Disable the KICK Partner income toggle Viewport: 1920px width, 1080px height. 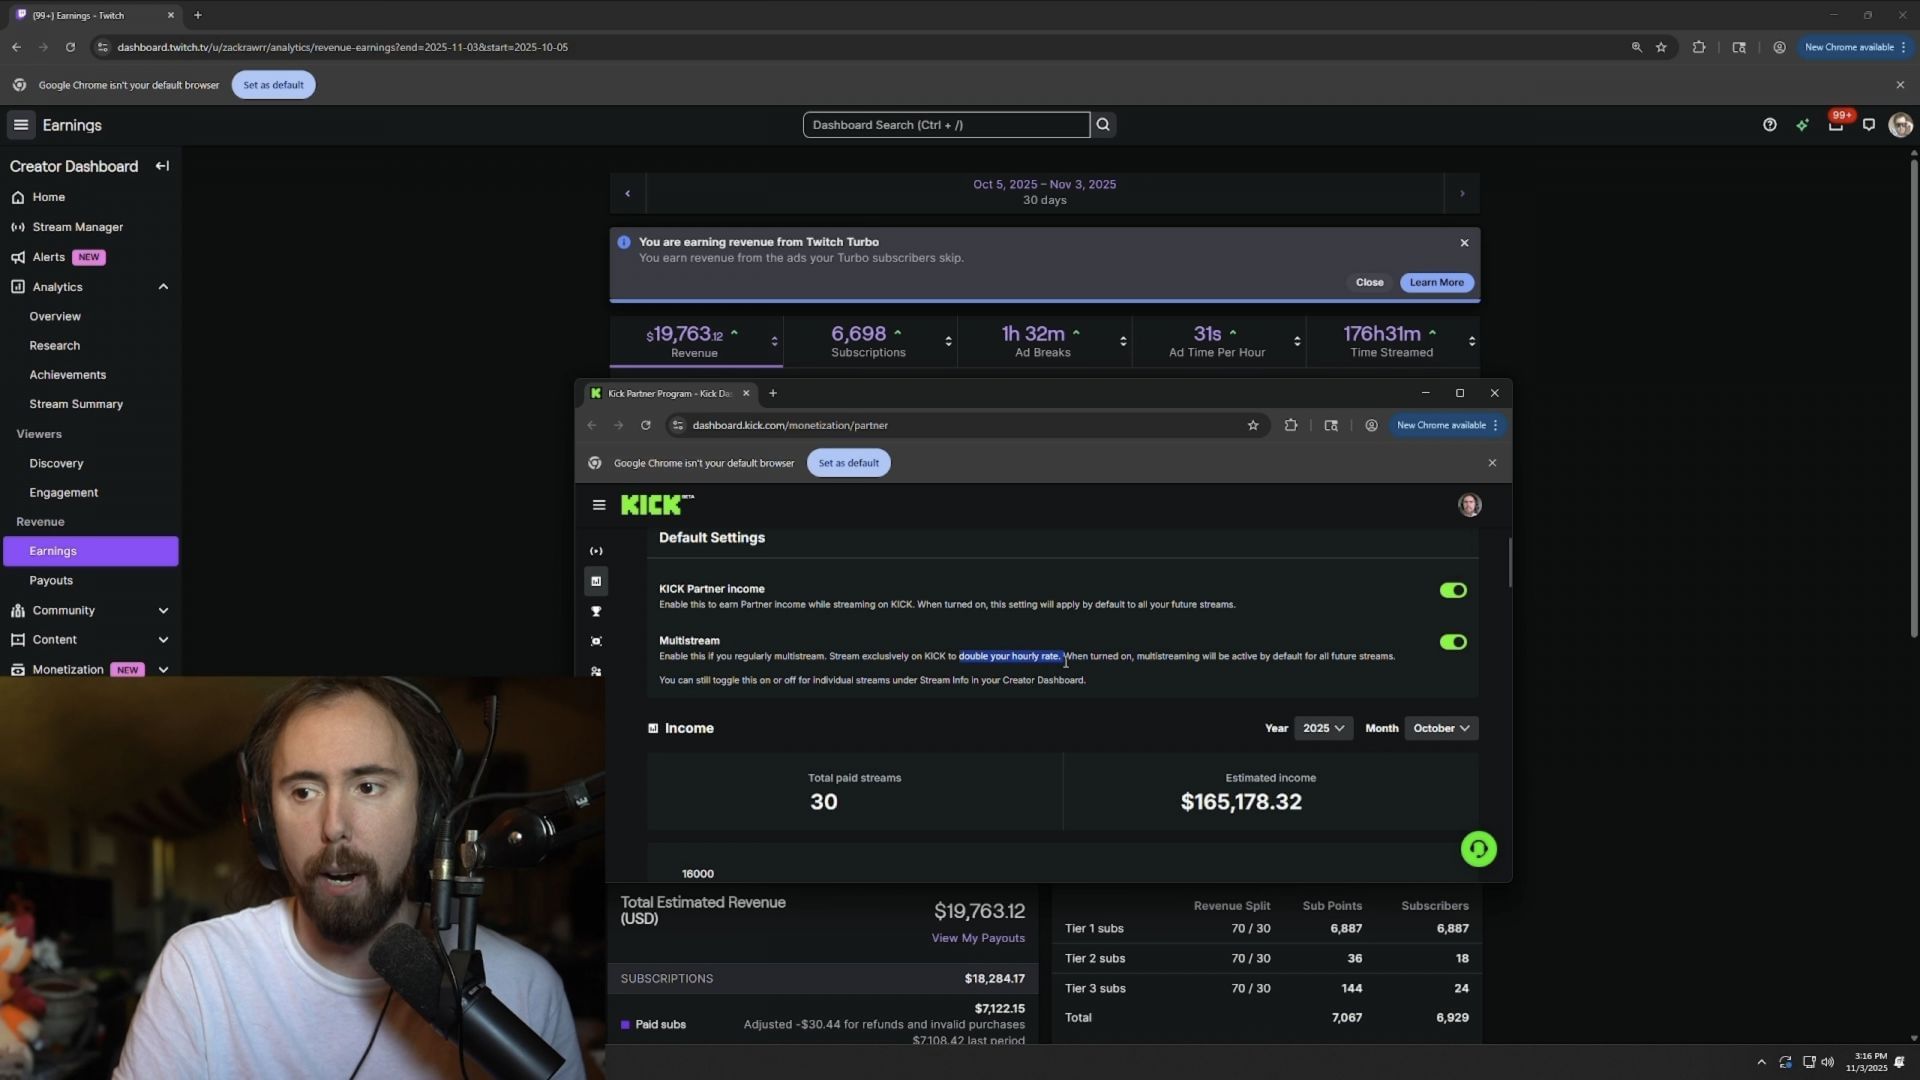pos(1453,590)
